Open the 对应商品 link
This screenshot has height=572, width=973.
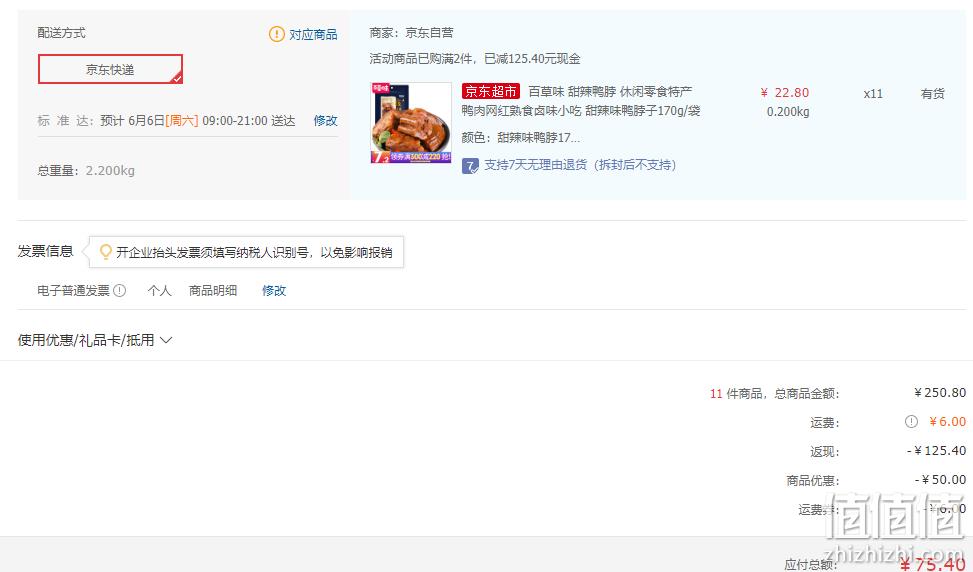coord(313,35)
